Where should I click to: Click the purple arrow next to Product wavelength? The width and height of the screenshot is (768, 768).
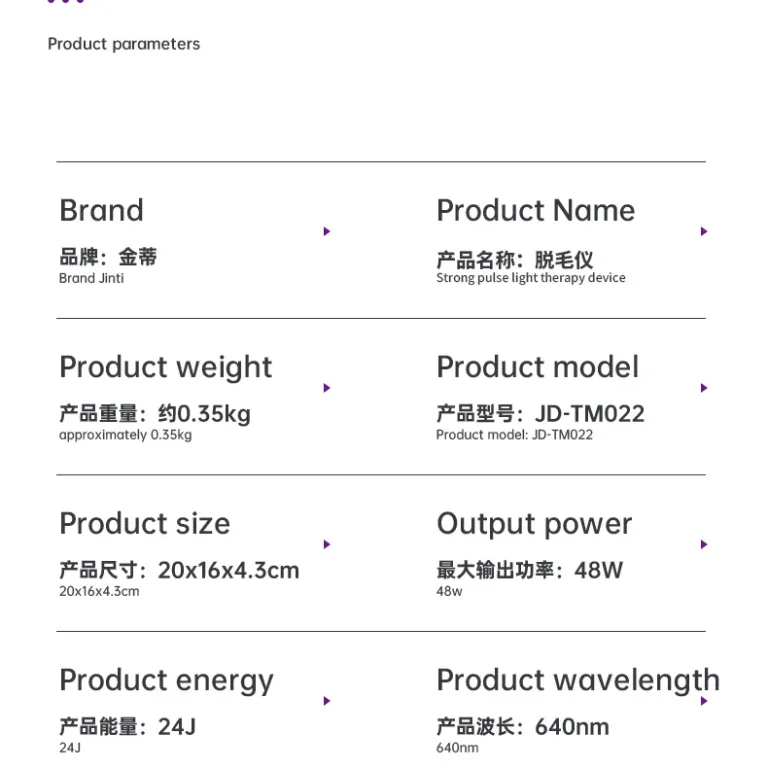(704, 701)
